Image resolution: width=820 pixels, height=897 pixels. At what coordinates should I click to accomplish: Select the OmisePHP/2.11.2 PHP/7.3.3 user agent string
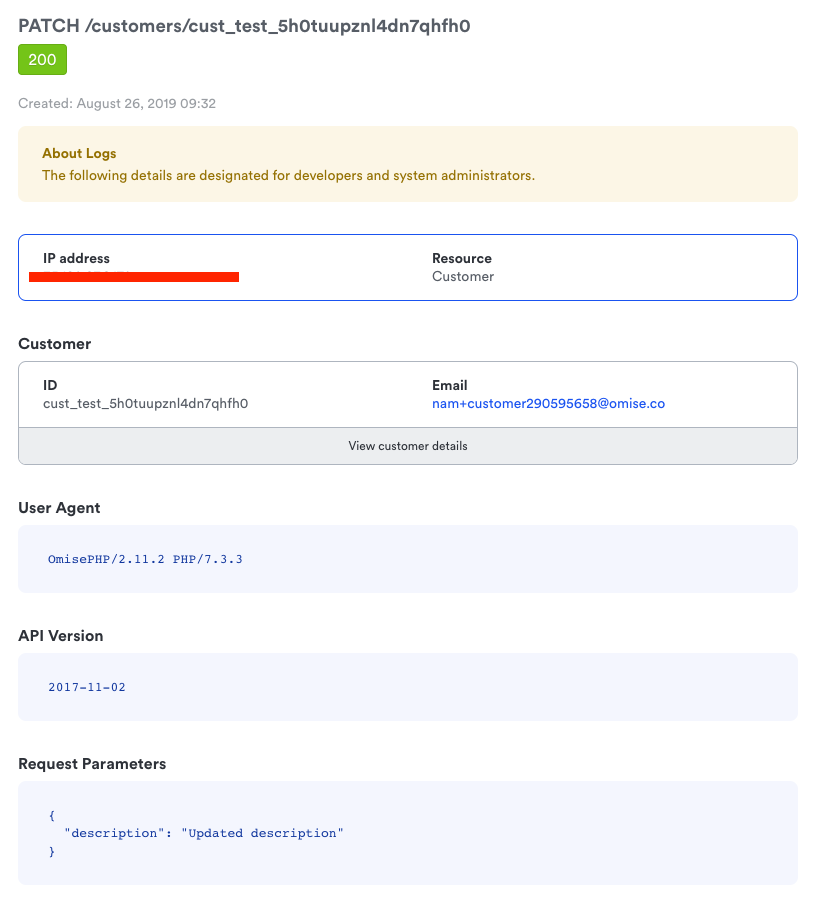[x=145, y=559]
